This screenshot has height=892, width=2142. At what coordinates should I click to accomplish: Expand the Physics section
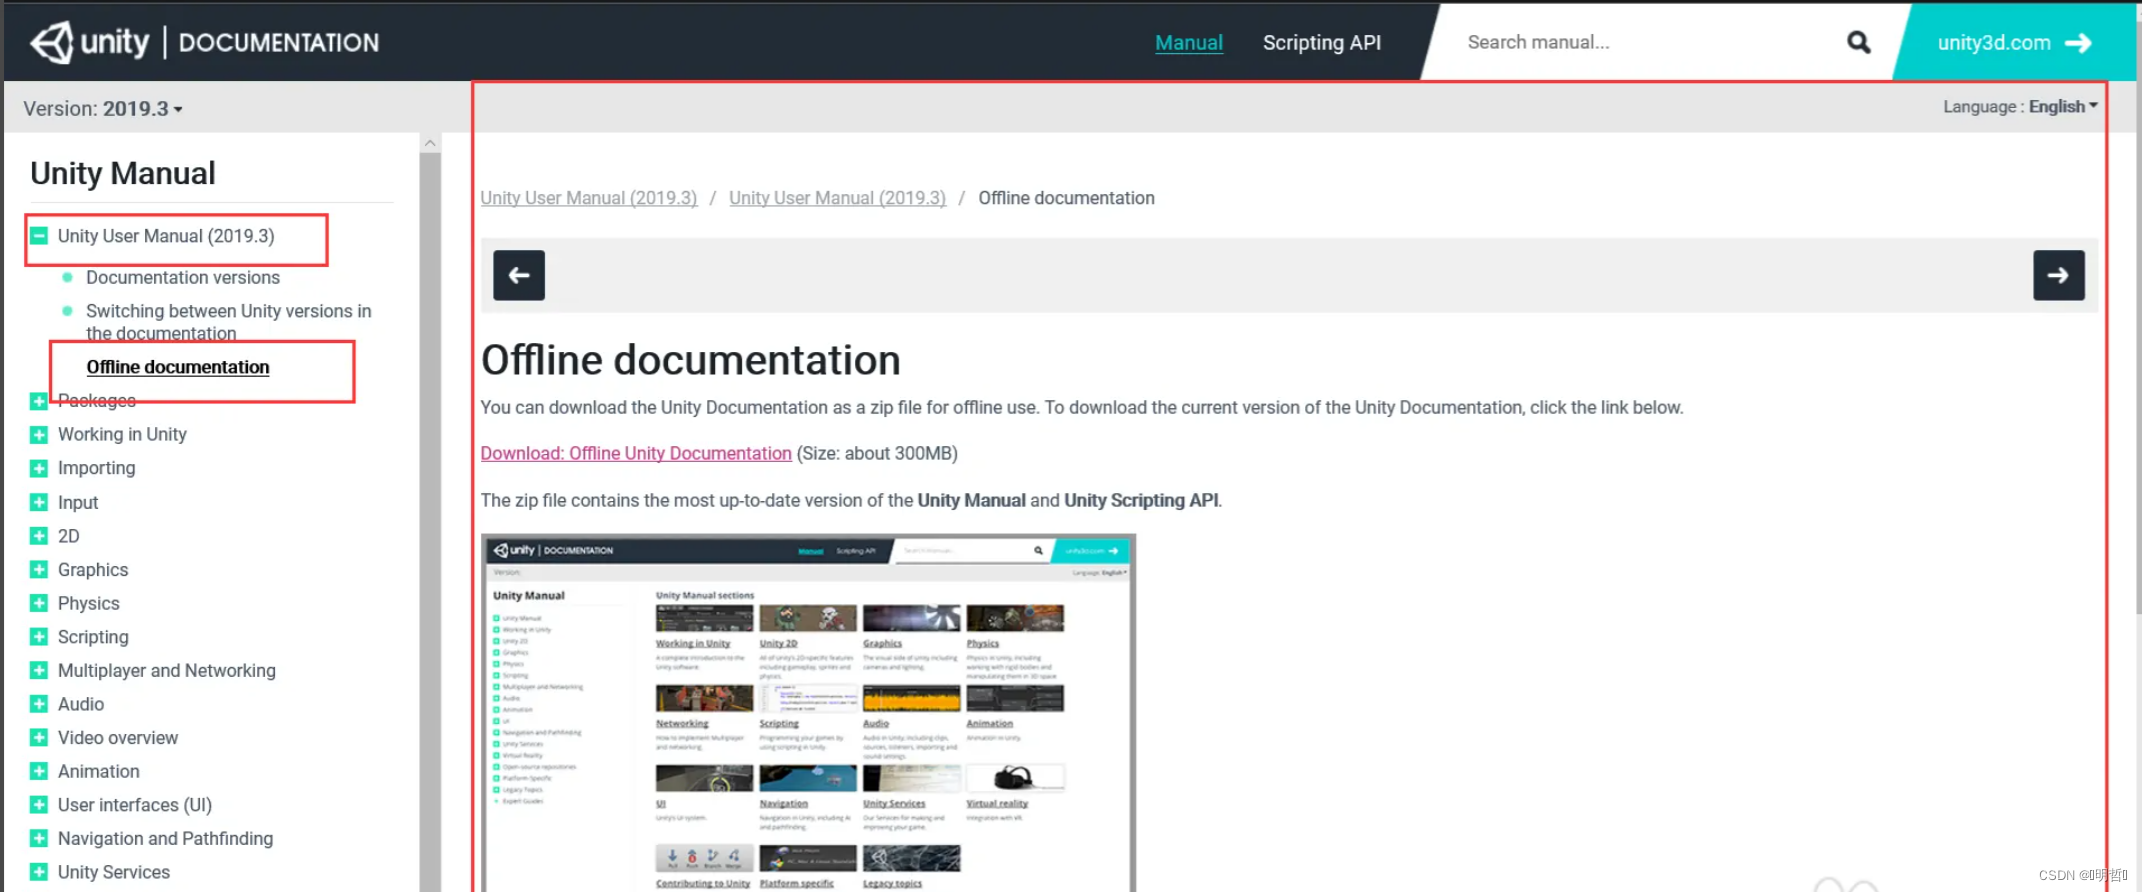tap(39, 603)
